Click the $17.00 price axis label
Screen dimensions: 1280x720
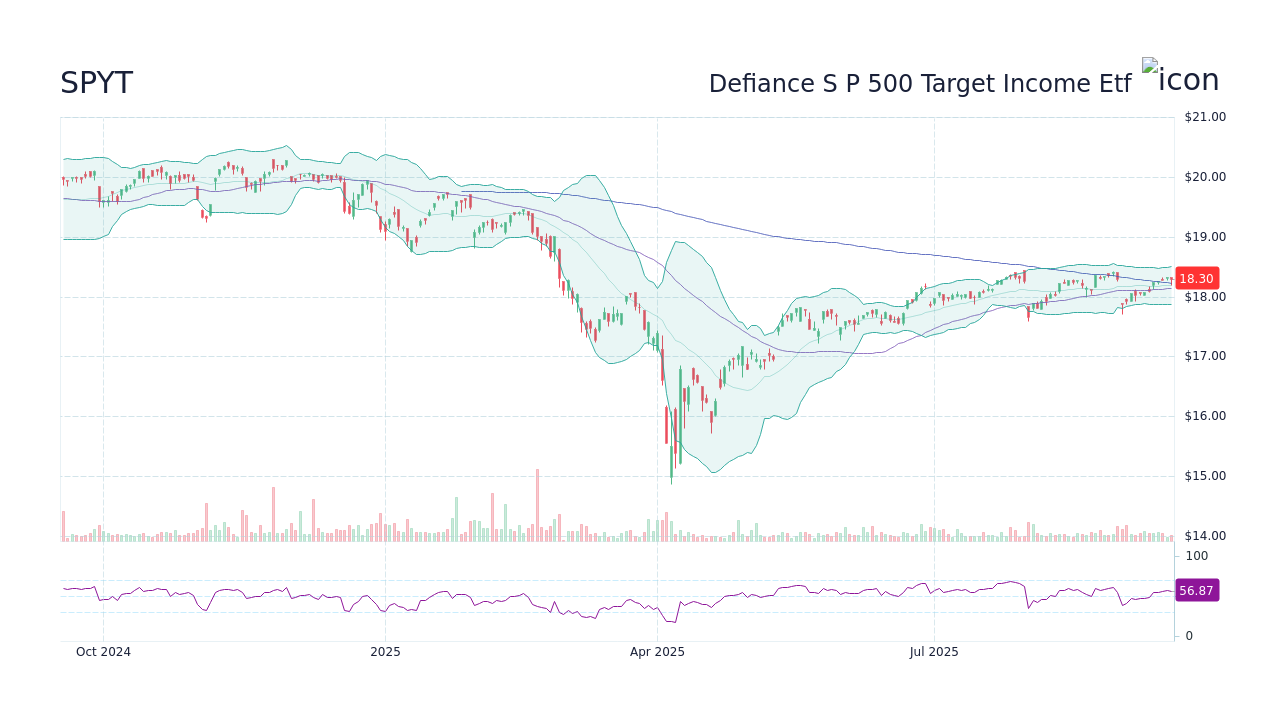1205,356
